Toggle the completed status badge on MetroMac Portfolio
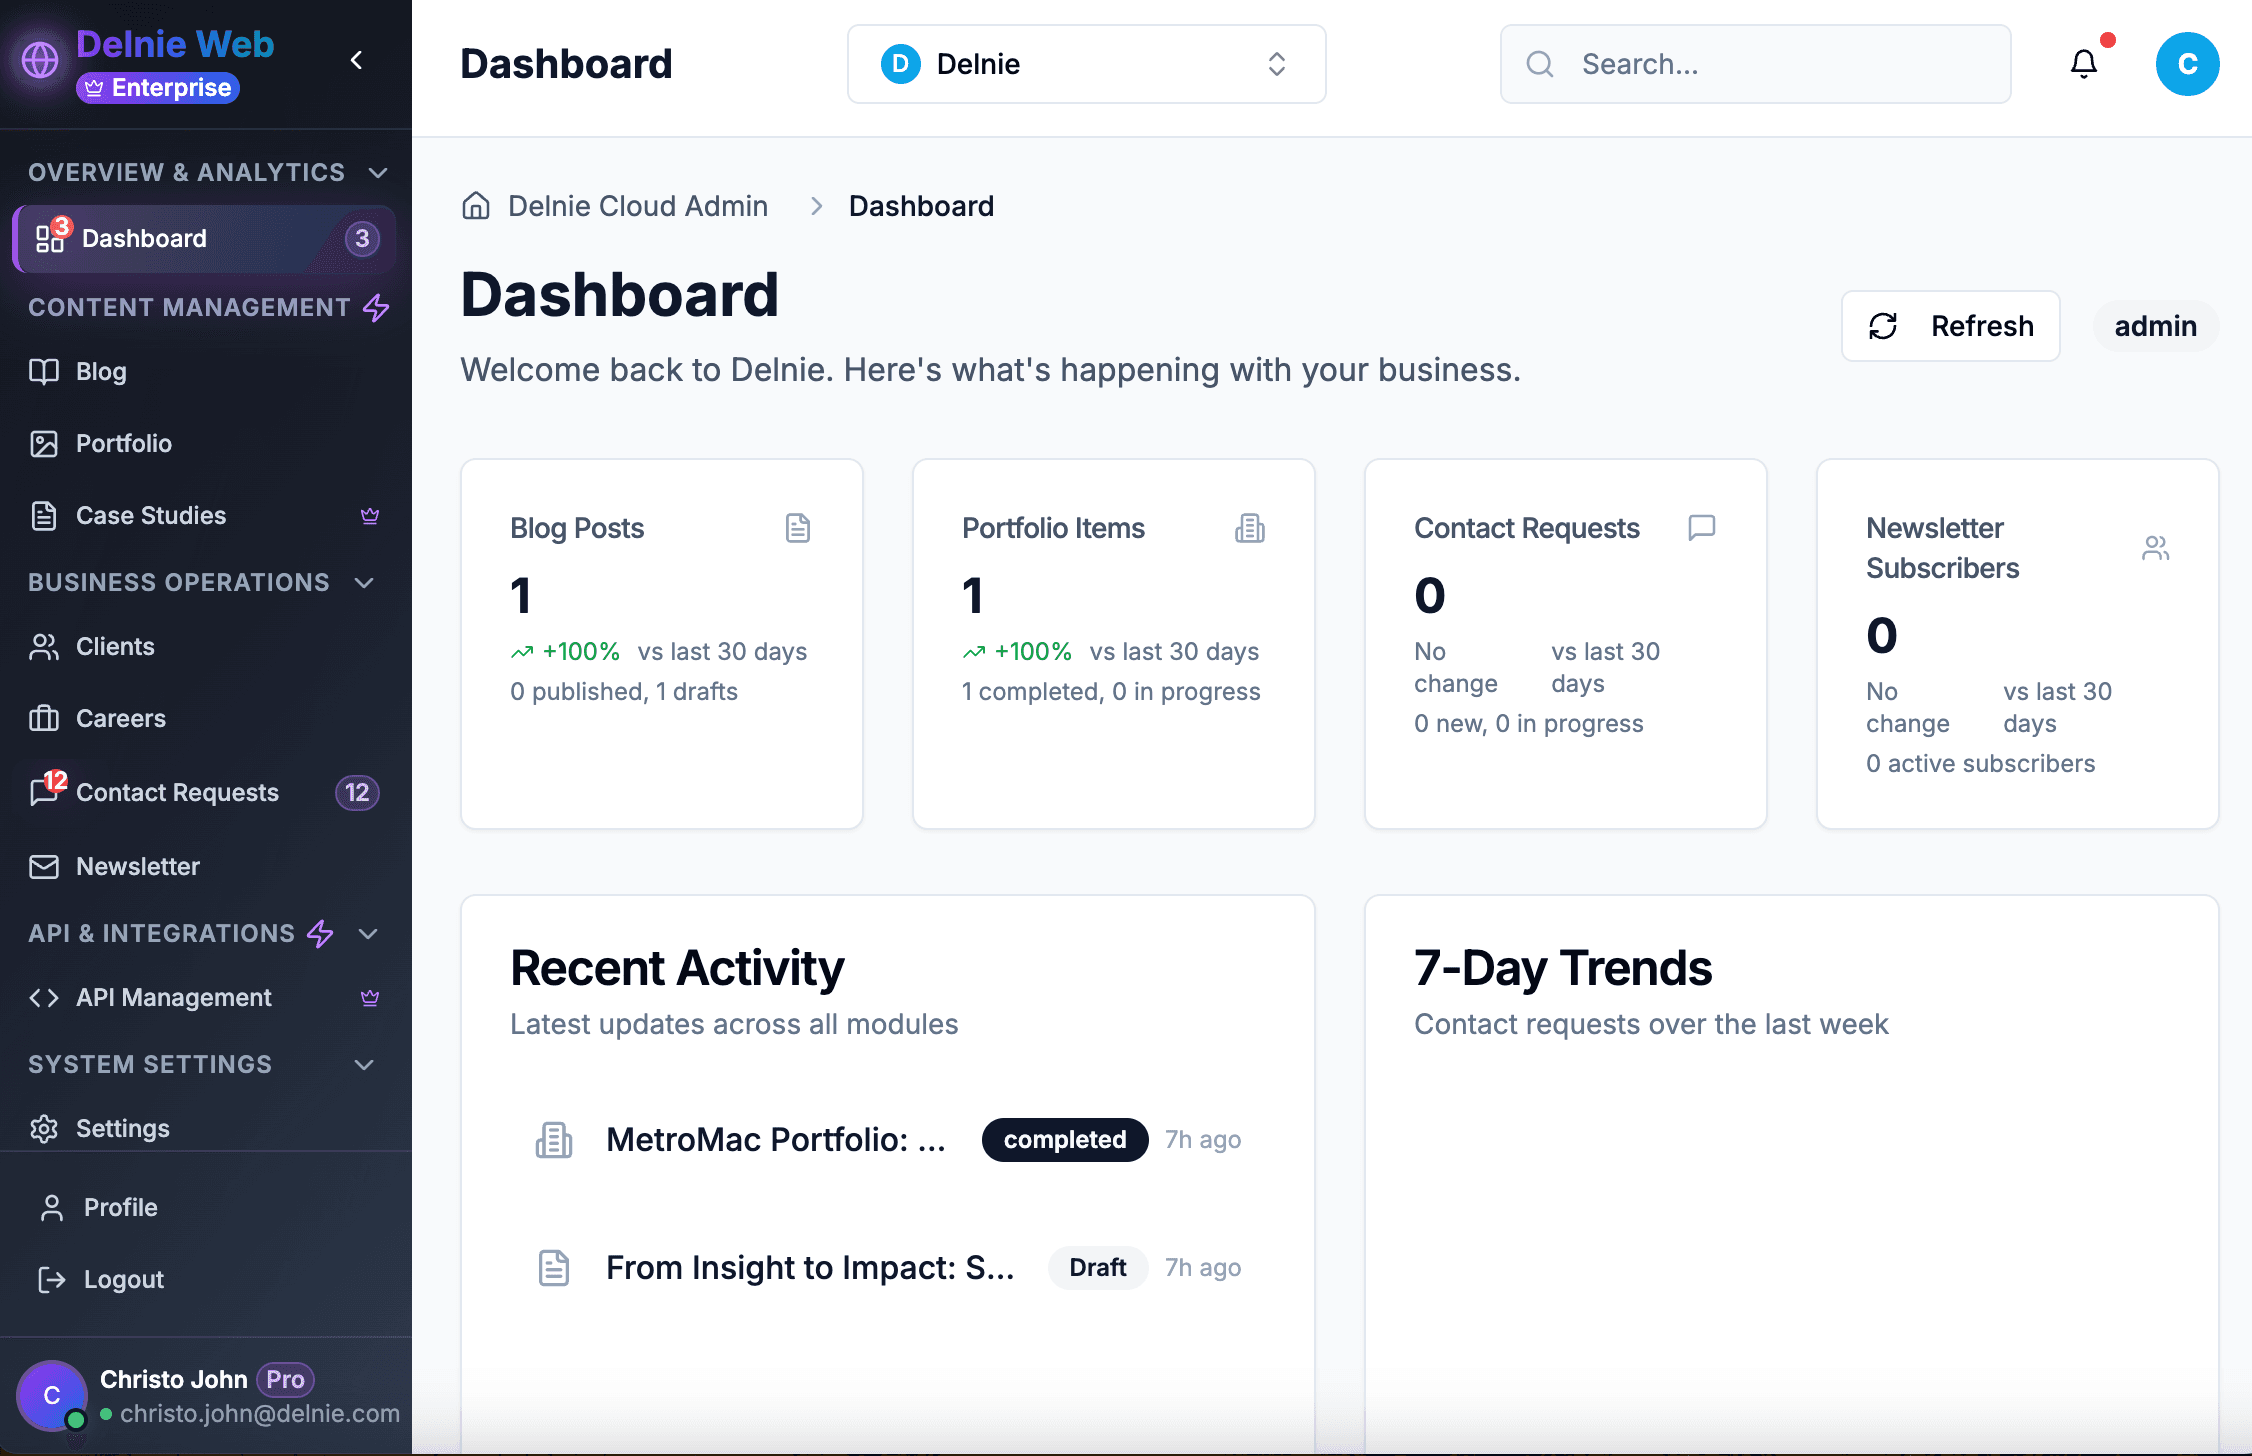 1064,1139
